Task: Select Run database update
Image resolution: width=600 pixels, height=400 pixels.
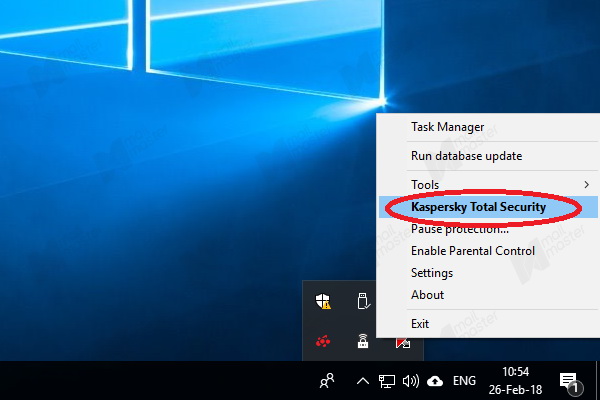Action: pyautogui.click(x=488, y=156)
